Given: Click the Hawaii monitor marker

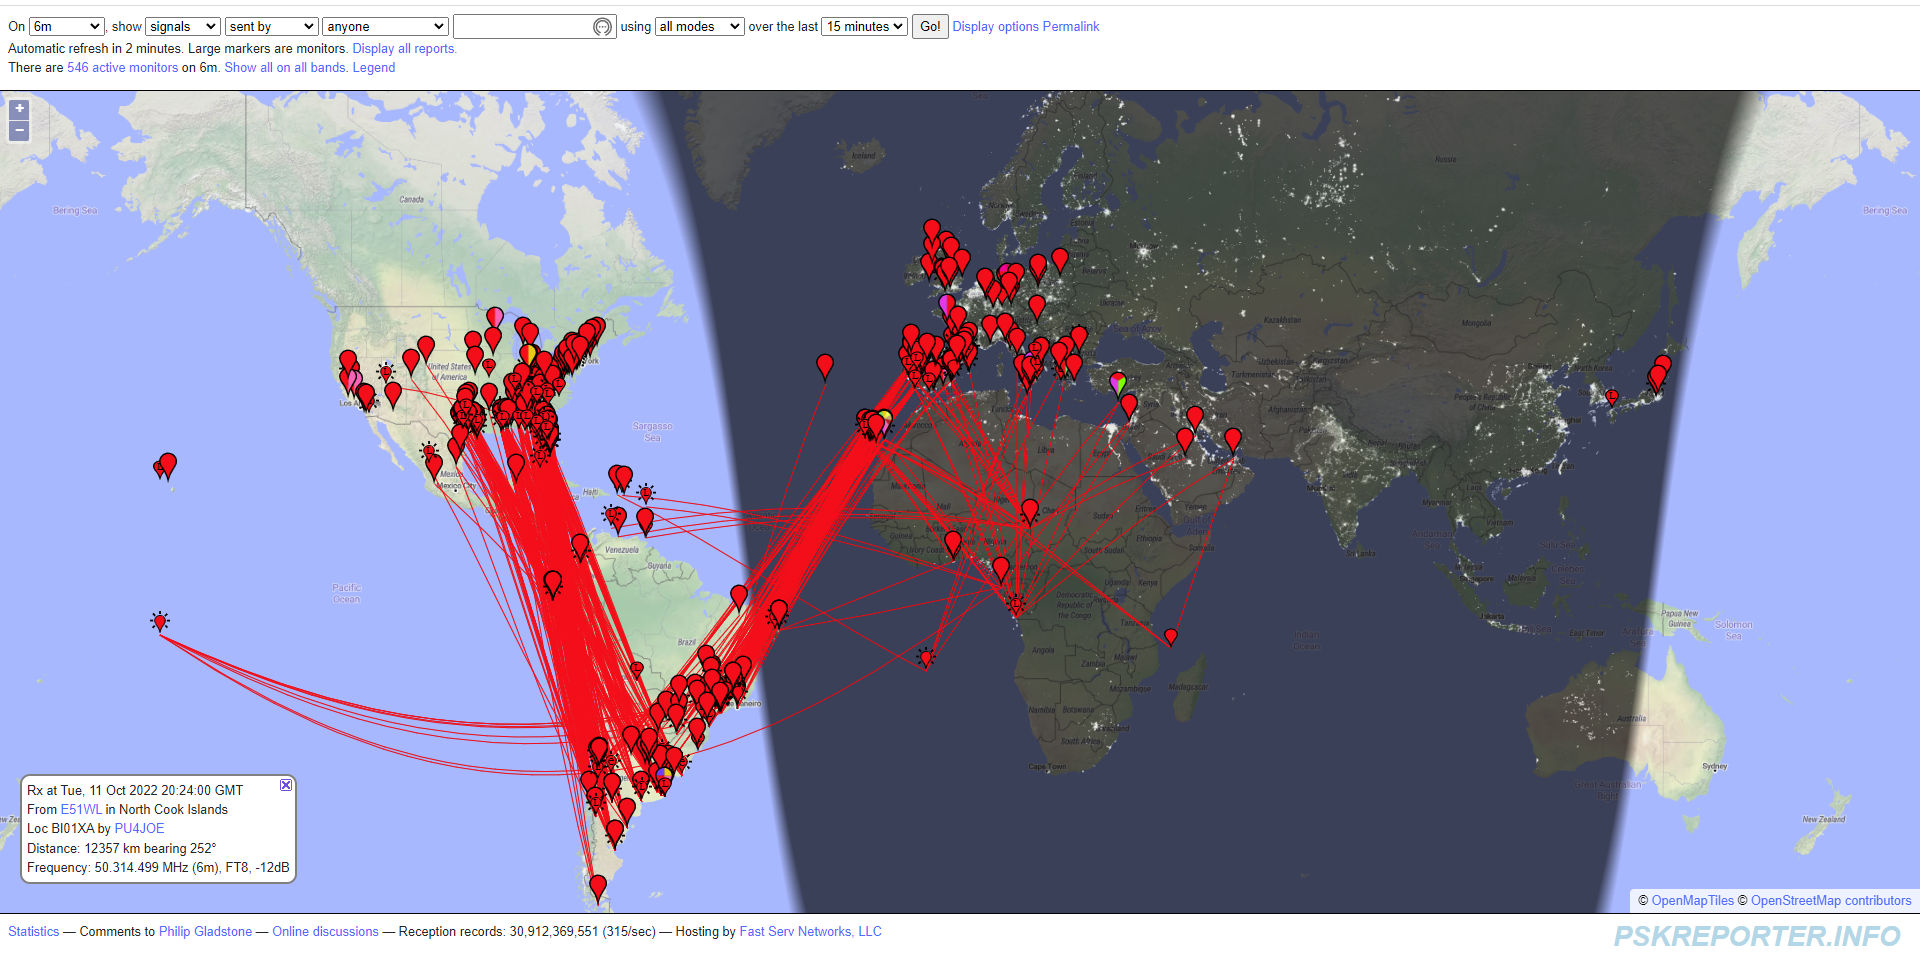Looking at the screenshot, I should click(168, 465).
